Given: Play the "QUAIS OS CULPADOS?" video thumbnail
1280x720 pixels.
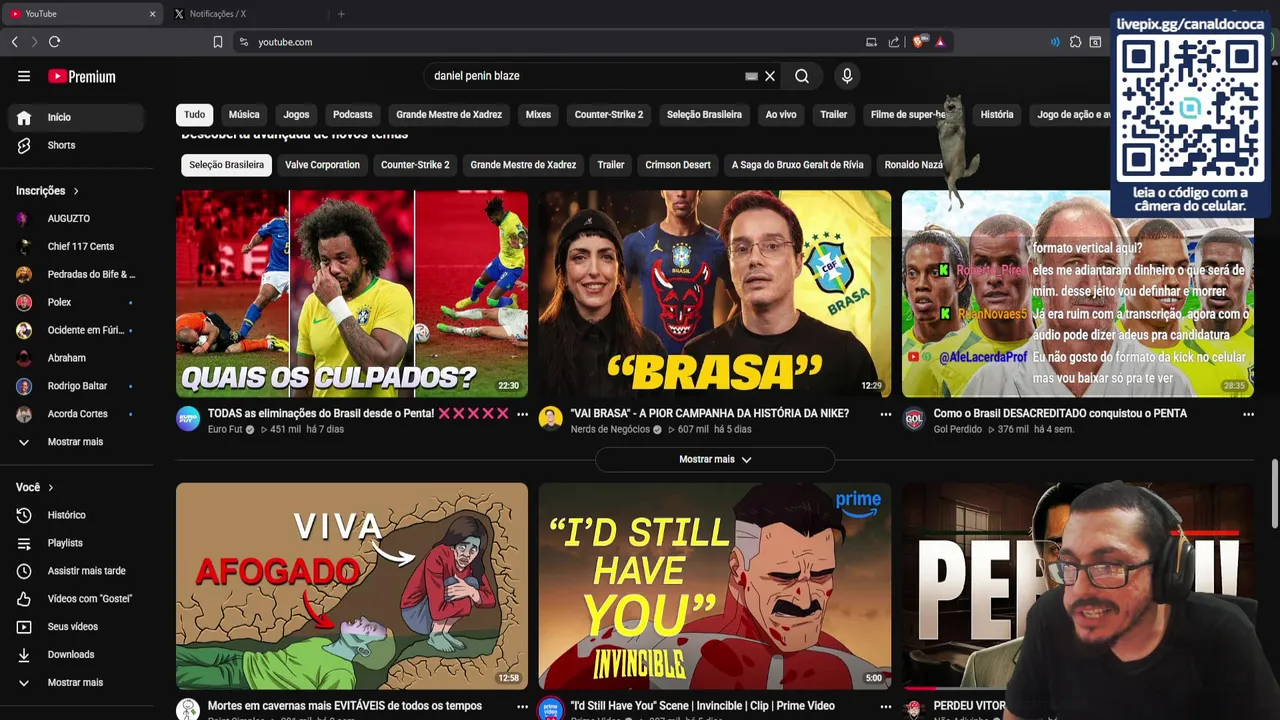Looking at the screenshot, I should (x=352, y=294).
